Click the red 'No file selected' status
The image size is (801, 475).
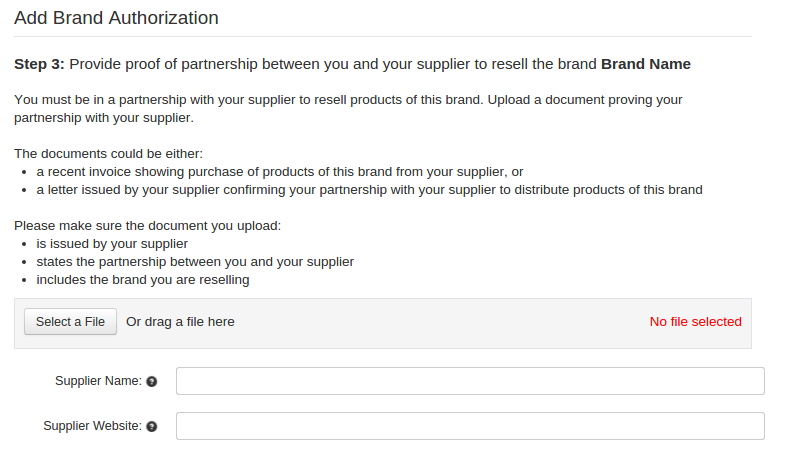tap(695, 322)
